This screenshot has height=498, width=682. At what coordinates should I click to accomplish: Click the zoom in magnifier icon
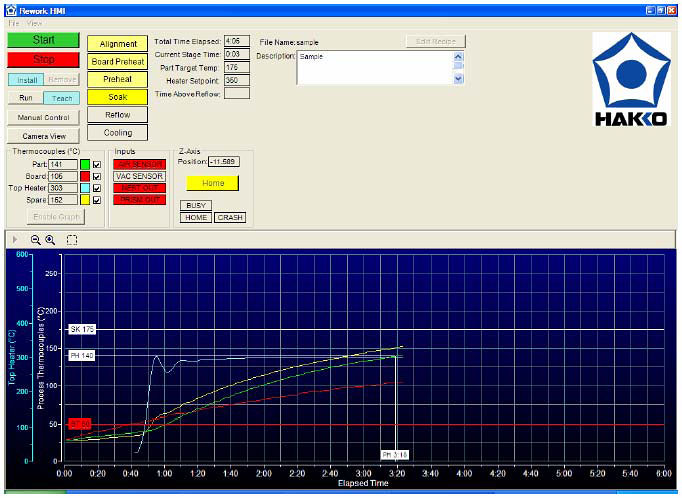(x=50, y=240)
